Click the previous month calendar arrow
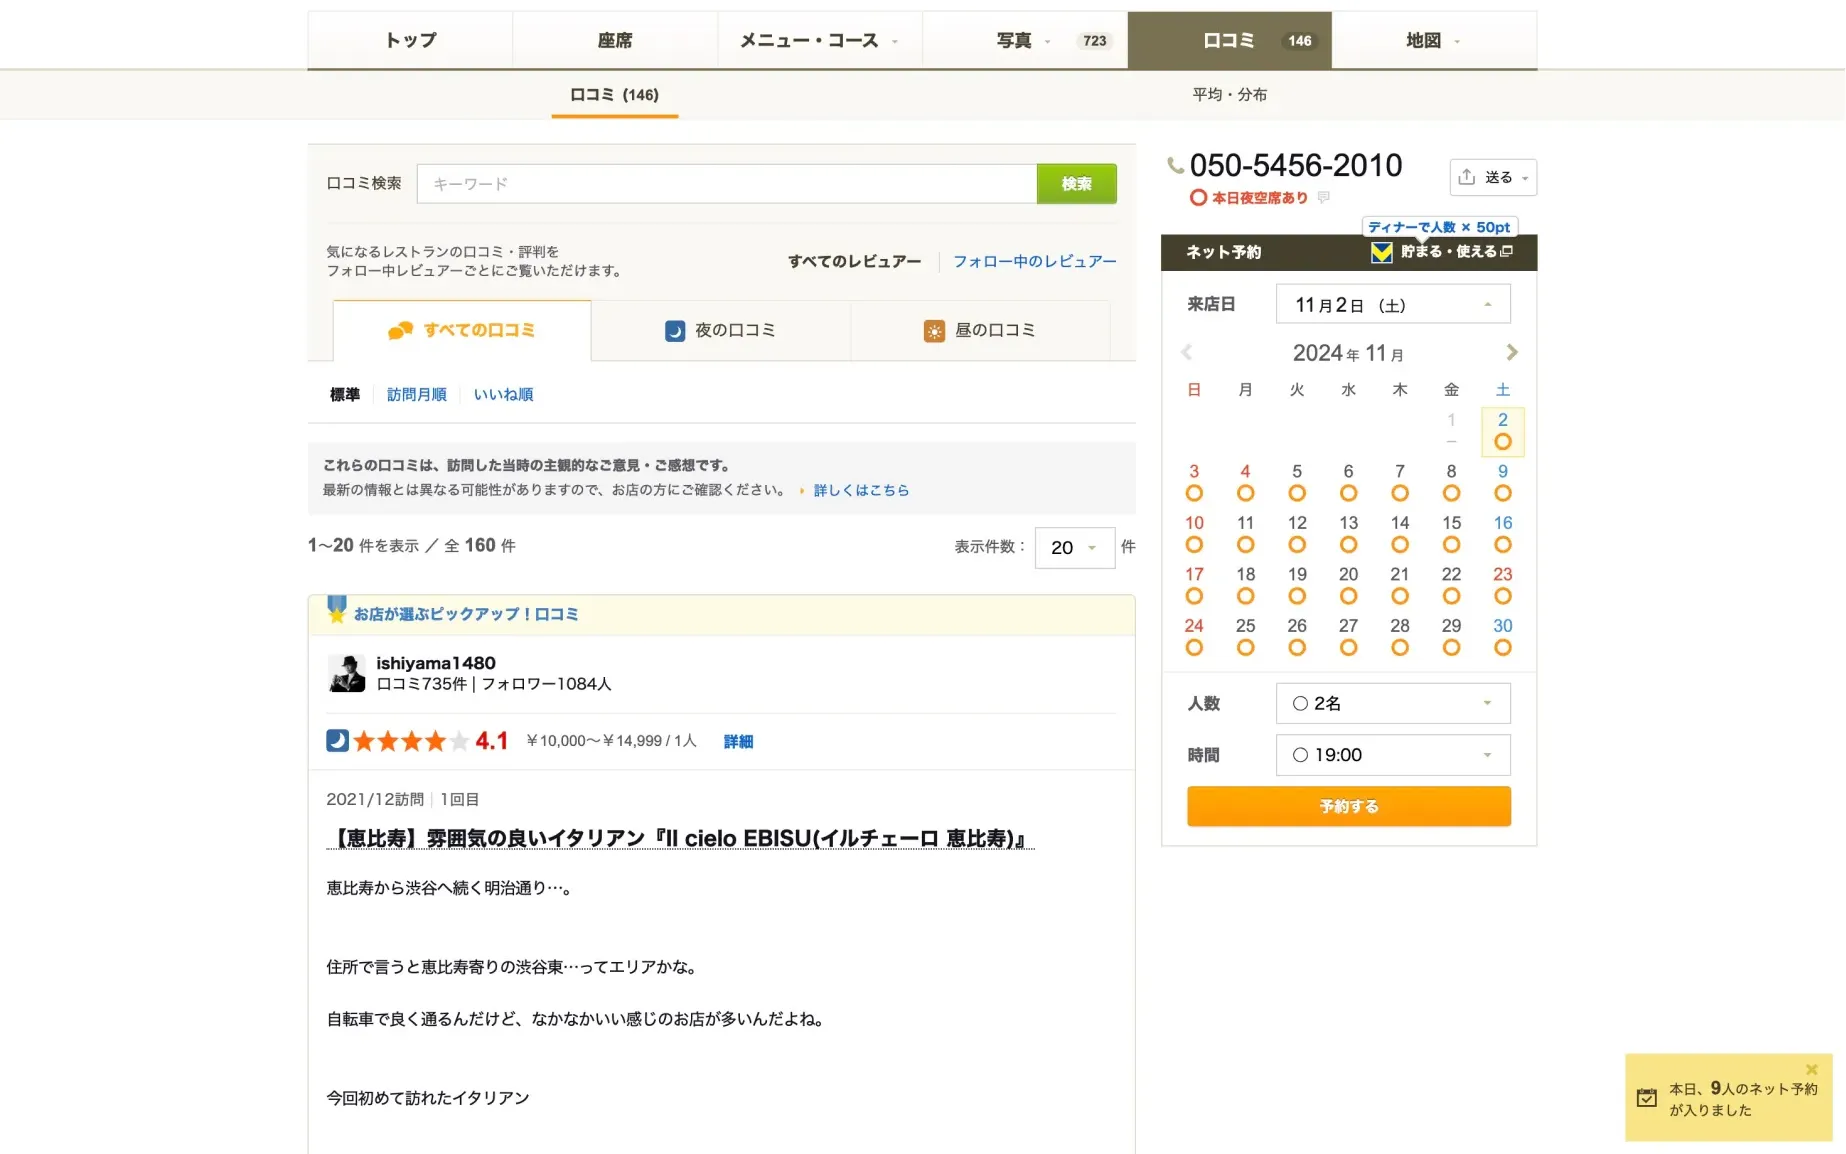 pyautogui.click(x=1186, y=352)
